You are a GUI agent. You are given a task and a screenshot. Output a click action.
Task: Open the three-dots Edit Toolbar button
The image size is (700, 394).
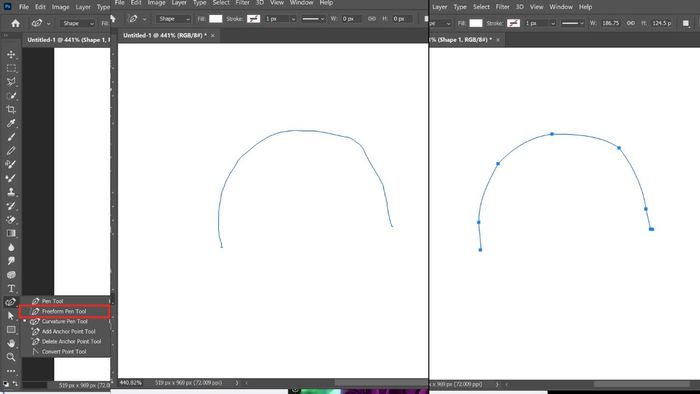pyautogui.click(x=11, y=371)
